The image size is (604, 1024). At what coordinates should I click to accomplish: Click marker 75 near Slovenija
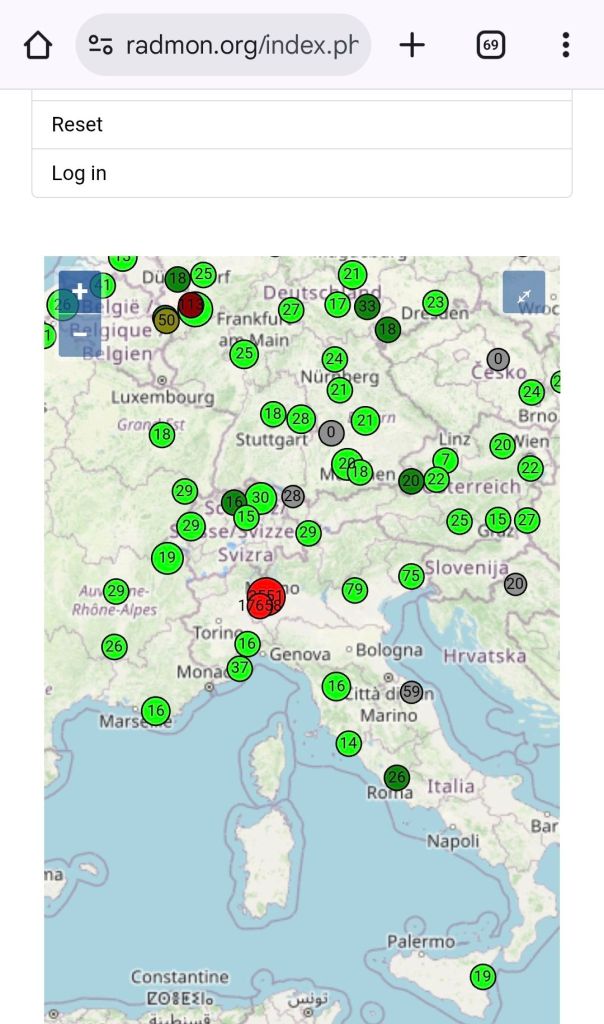pyautogui.click(x=411, y=576)
